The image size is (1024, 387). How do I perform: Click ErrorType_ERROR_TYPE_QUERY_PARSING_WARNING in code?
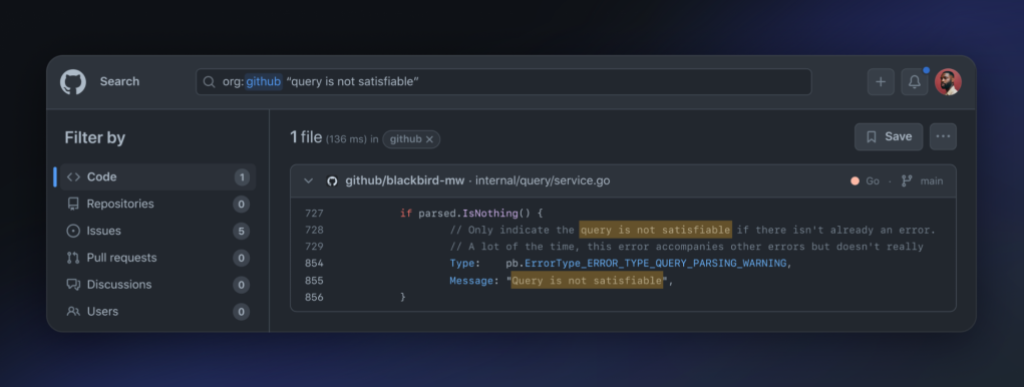[x=655, y=264]
